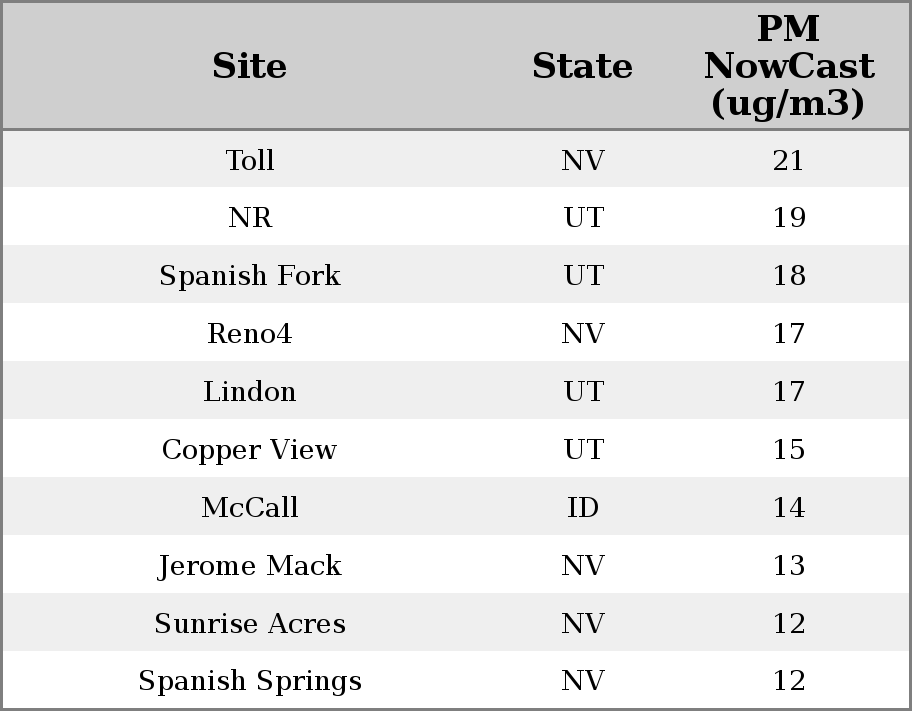The image size is (912, 711).
Task: Select the PM value 15 for Copper View
Action: (788, 450)
